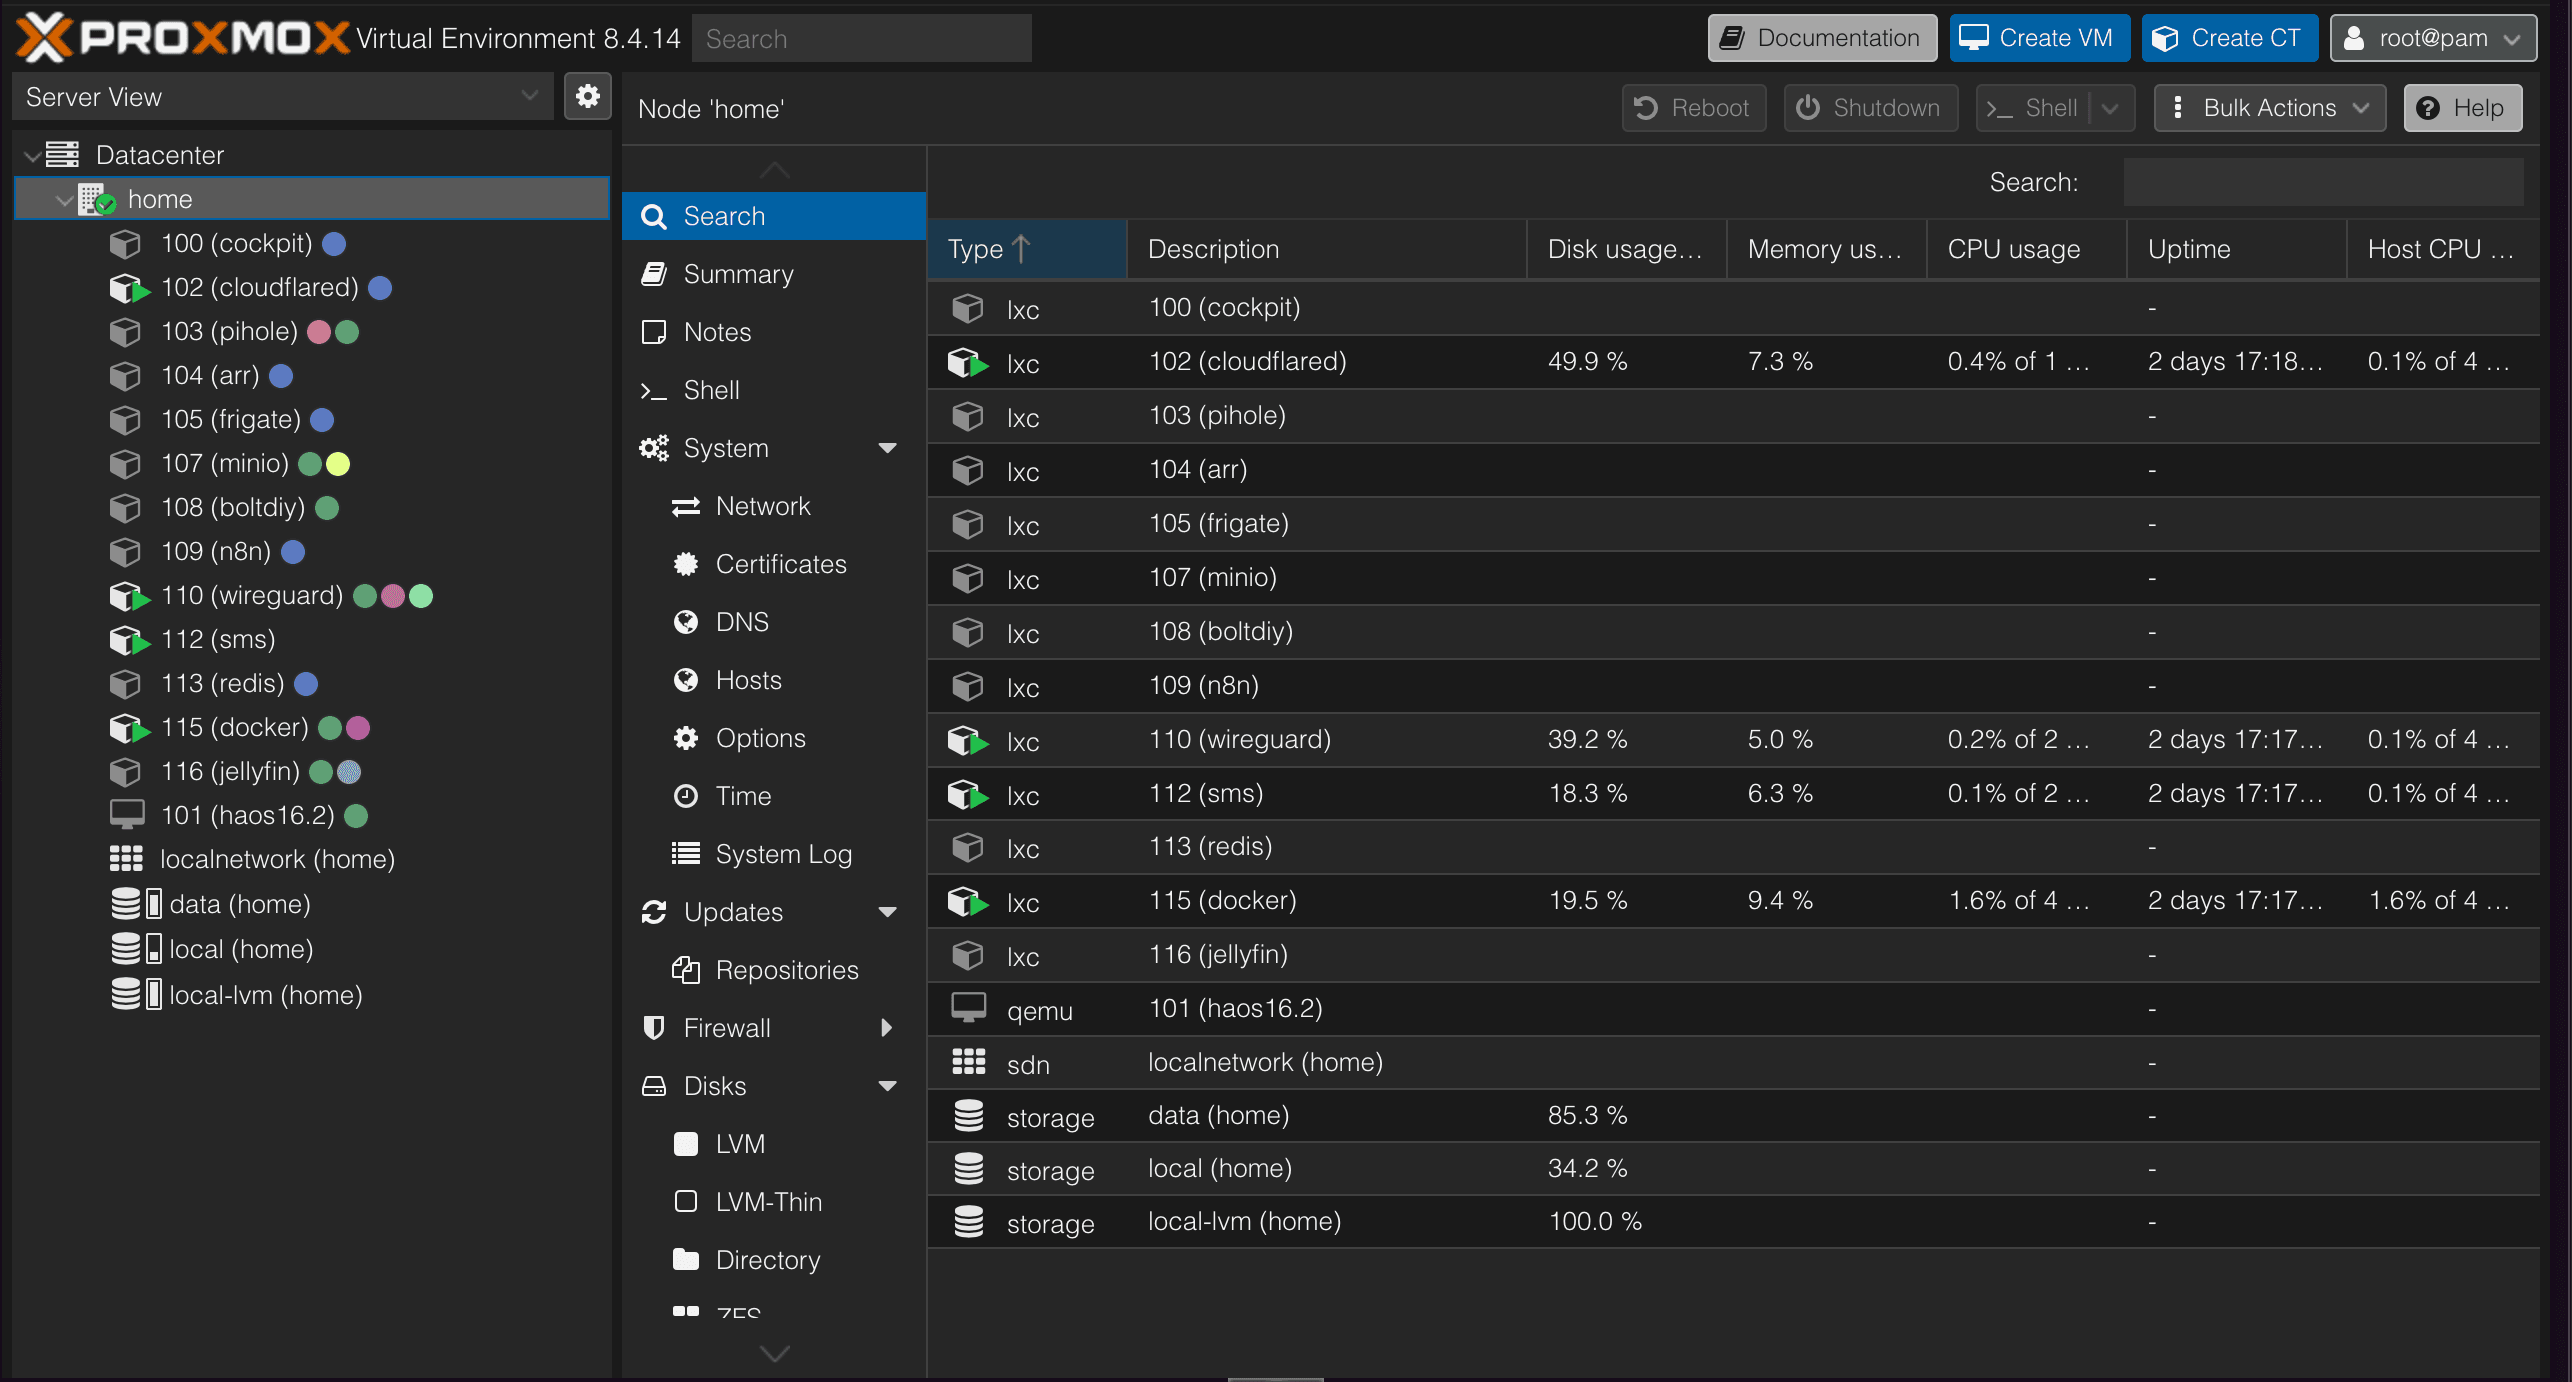Click the top header Search field
The image size is (2572, 1382).
pos(861,38)
